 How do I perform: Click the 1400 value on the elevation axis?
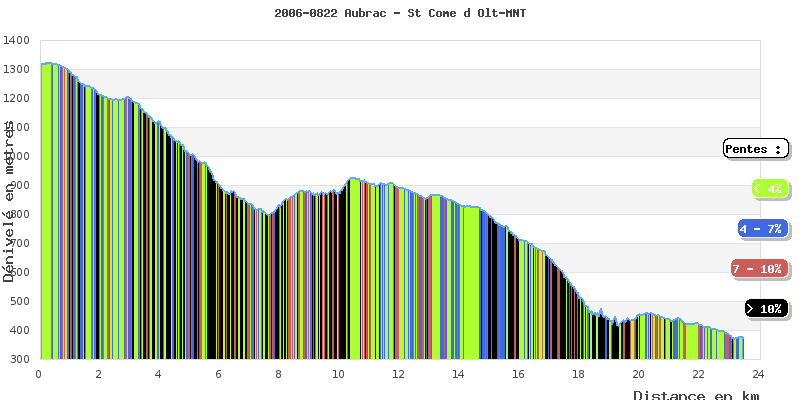click(x=17, y=41)
